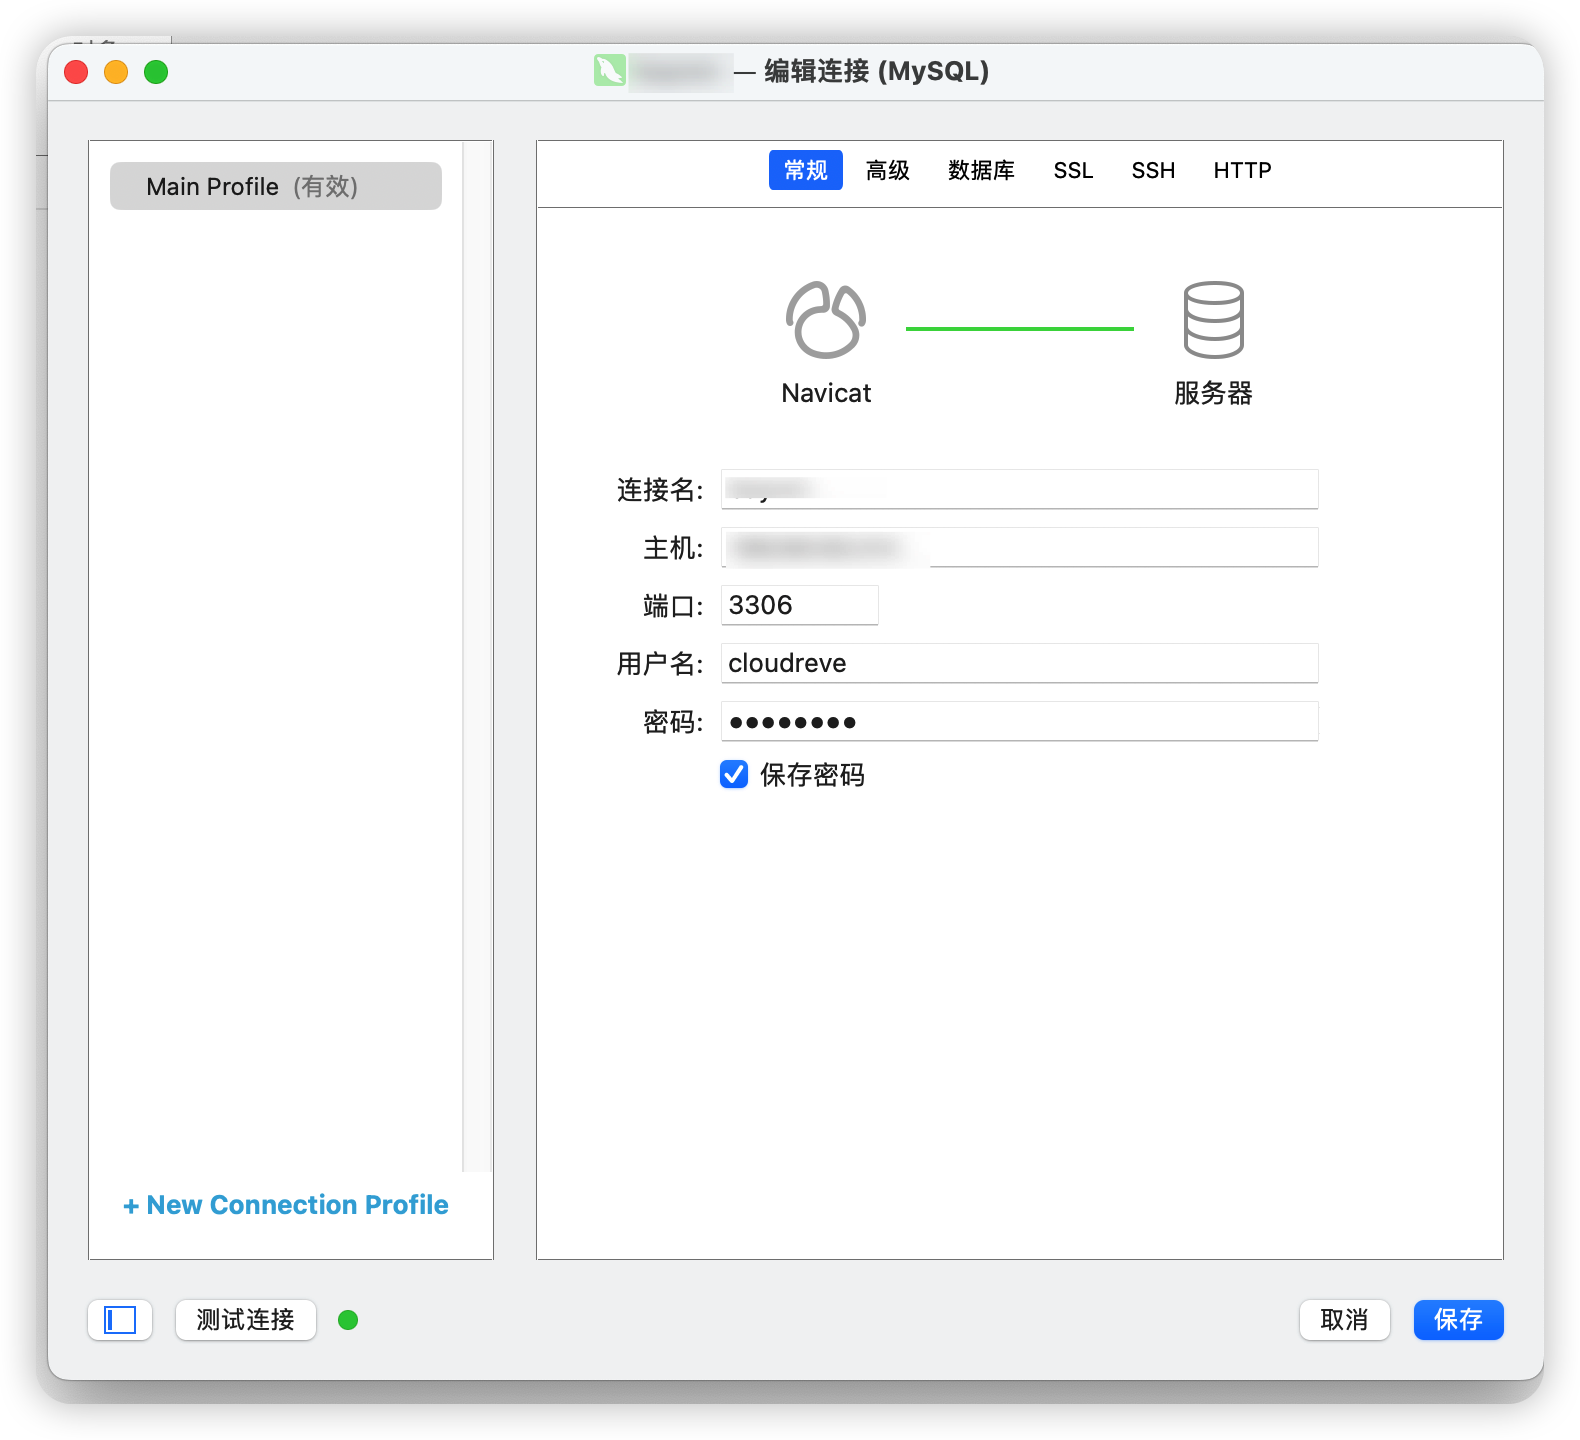Select the Main Profile entry
Viewport: 1580px width, 1440px height.
[276, 186]
